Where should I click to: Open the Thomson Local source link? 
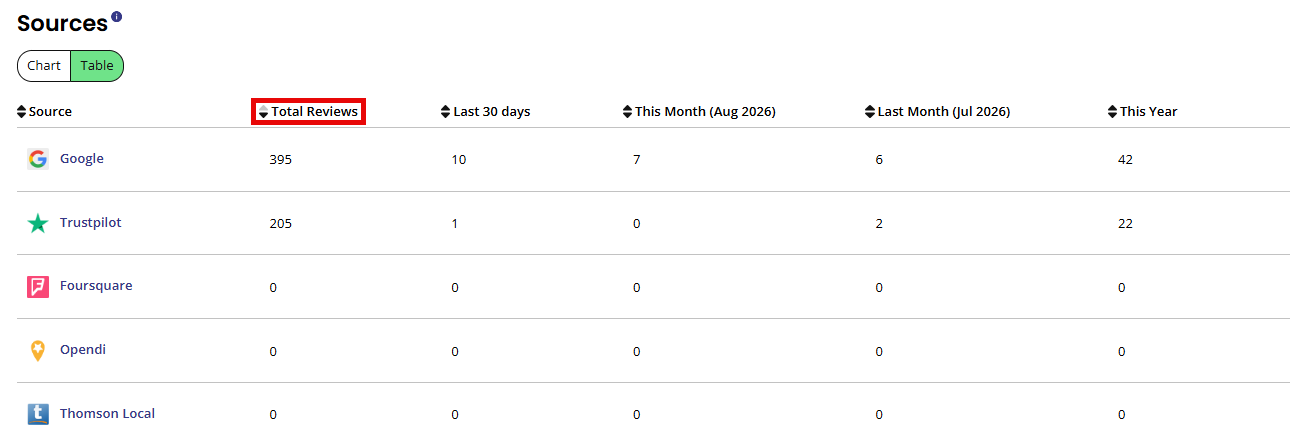click(107, 414)
